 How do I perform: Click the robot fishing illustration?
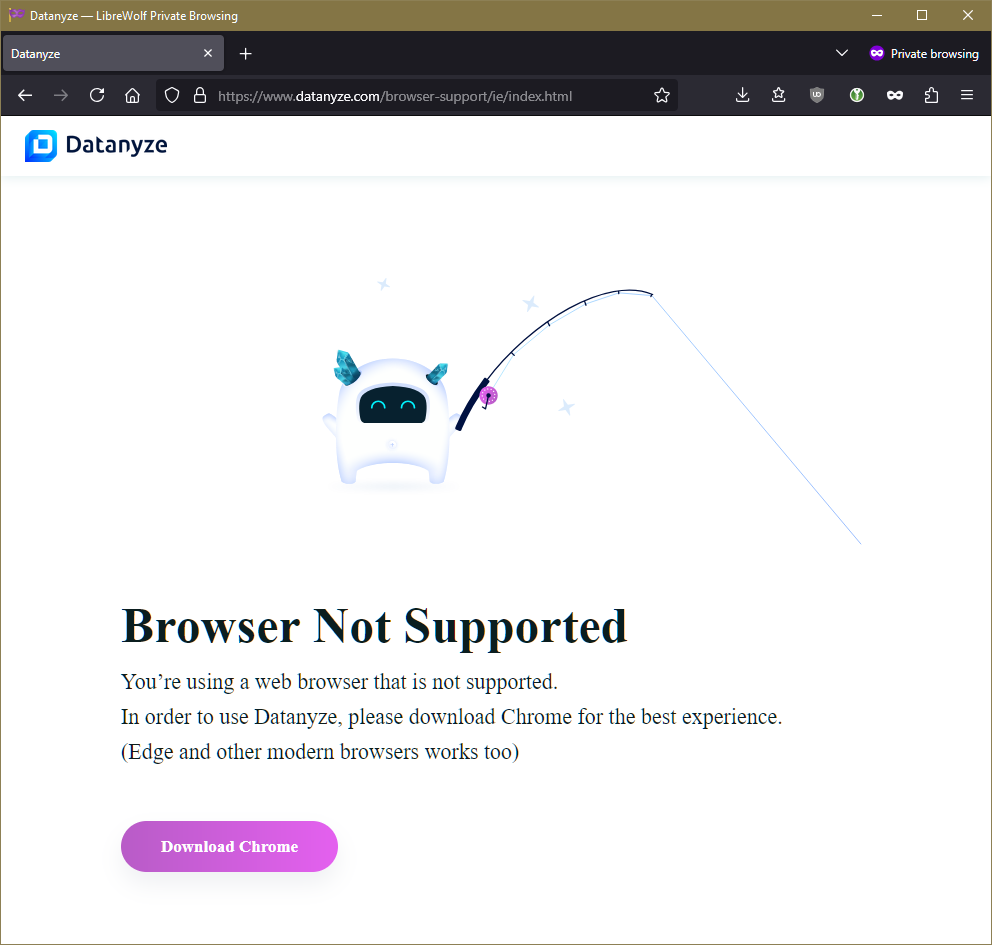pyautogui.click(x=592, y=409)
